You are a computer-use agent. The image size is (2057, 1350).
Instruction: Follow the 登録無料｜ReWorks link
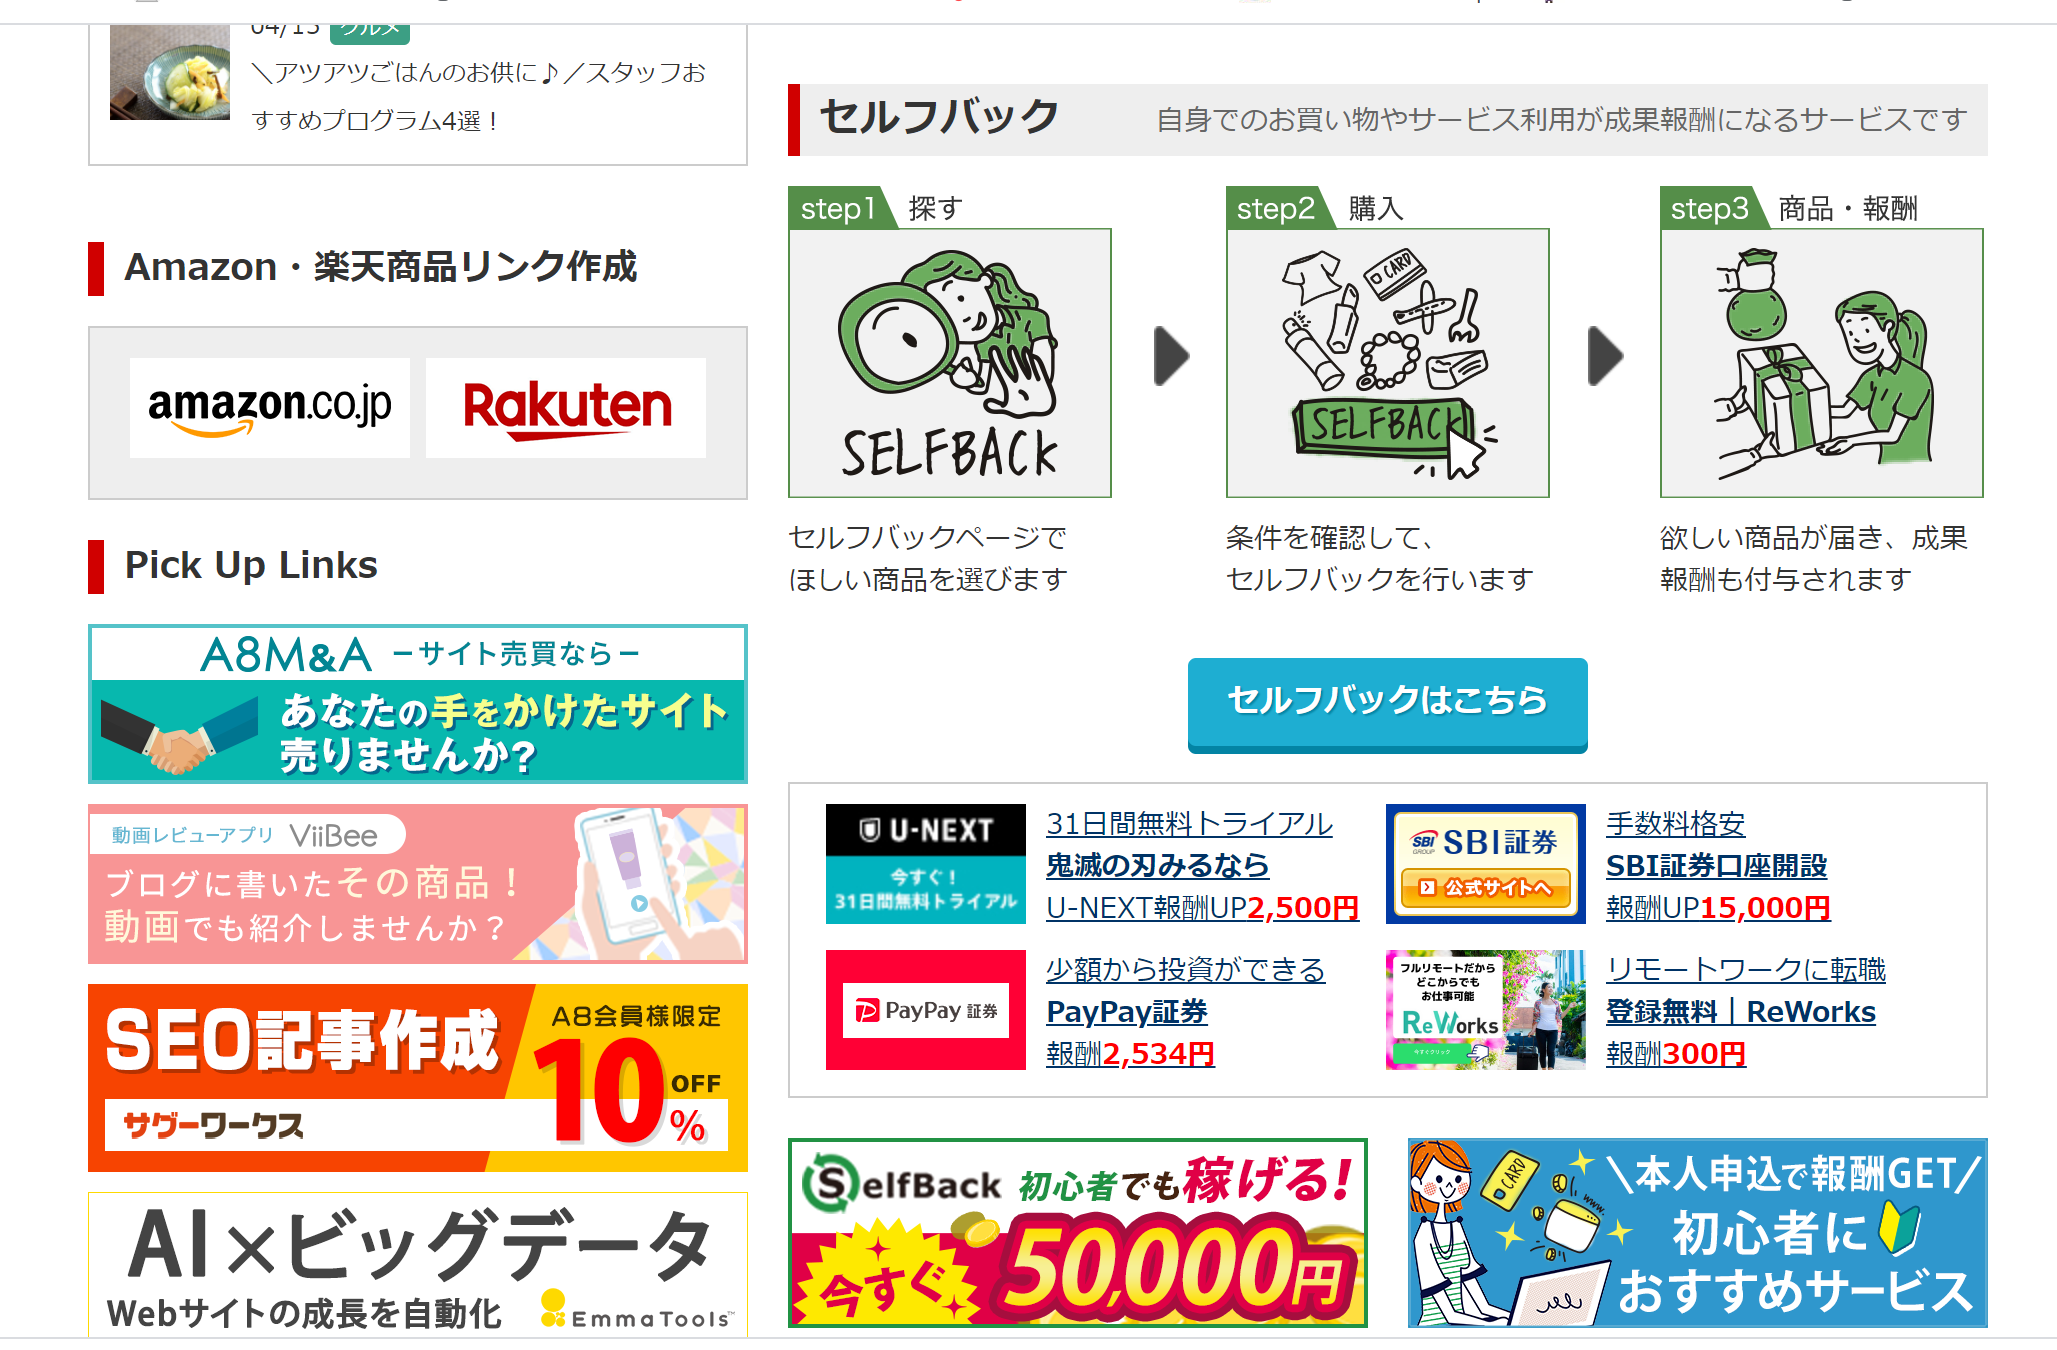1741,1012
